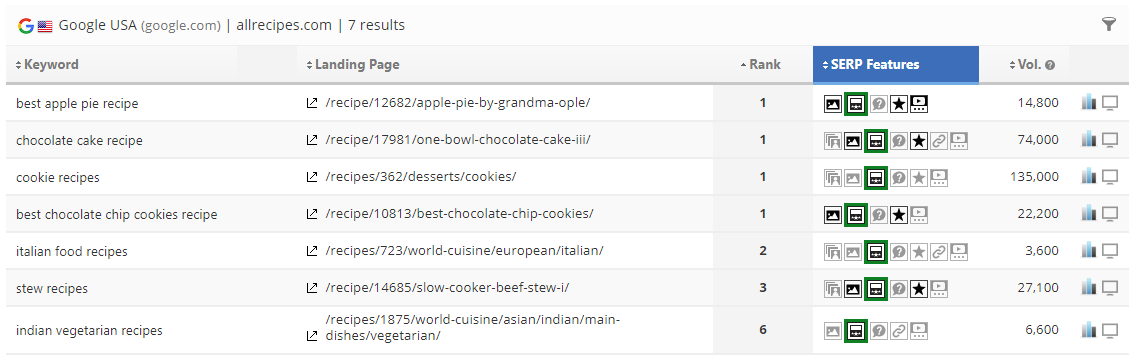Click link chain icon in chocolate cake row
This screenshot has height=361, width=1137.
tap(939, 140)
